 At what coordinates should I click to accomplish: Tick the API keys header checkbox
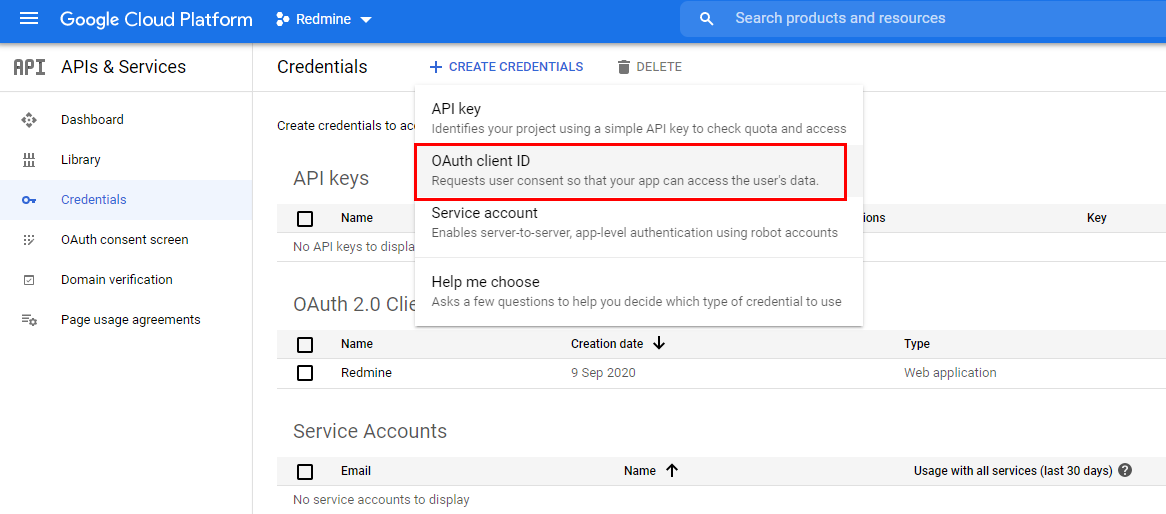pos(305,219)
